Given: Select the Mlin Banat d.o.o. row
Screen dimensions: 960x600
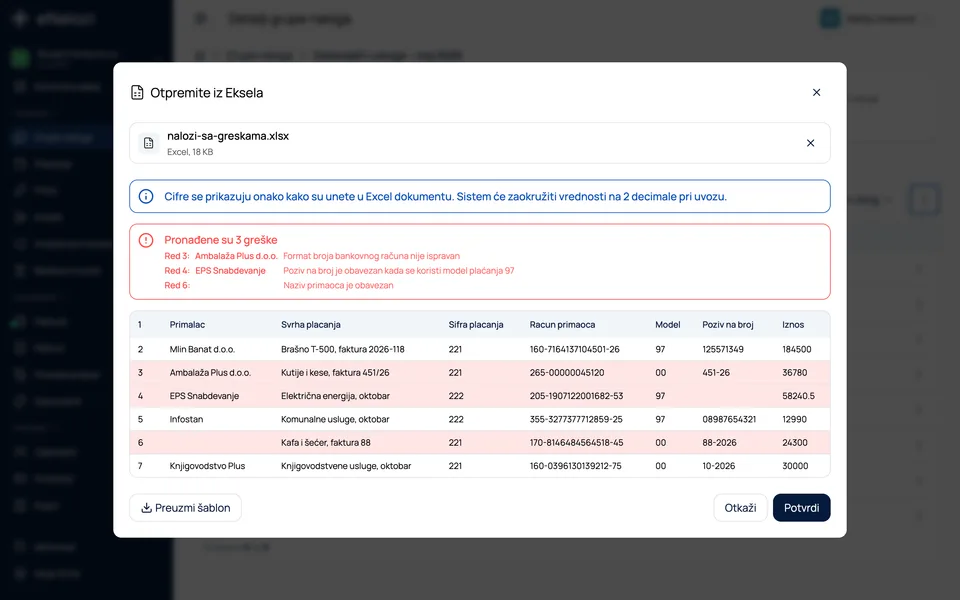Looking at the screenshot, I should (x=479, y=349).
